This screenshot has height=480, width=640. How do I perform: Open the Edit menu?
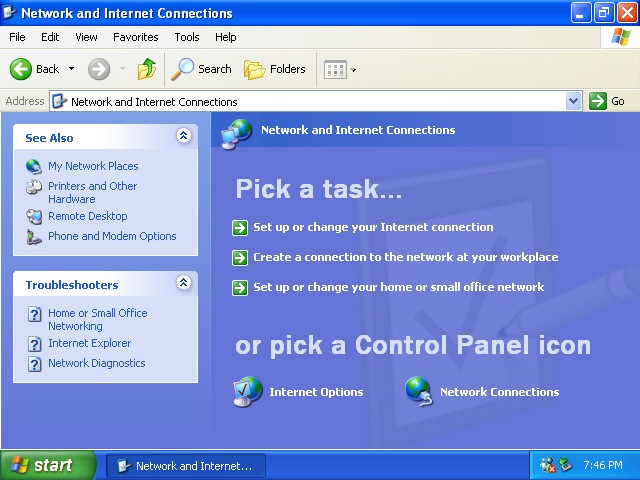[x=50, y=37]
